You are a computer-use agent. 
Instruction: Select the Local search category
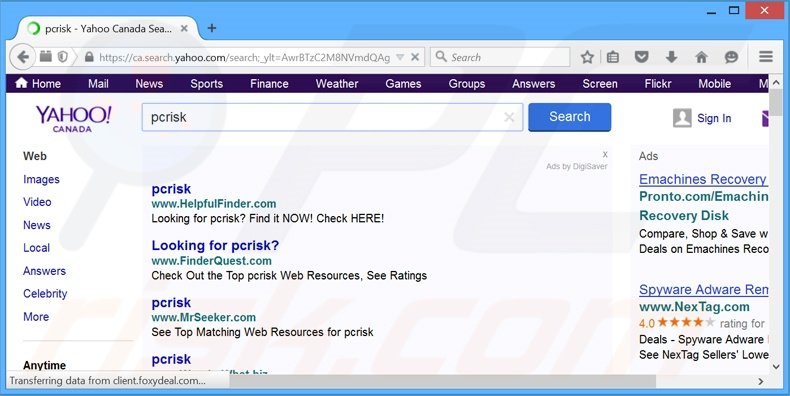coord(36,248)
